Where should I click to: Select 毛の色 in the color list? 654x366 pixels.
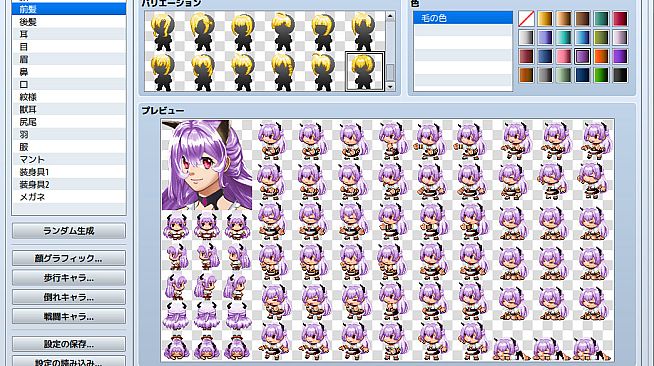pyautogui.click(x=463, y=18)
